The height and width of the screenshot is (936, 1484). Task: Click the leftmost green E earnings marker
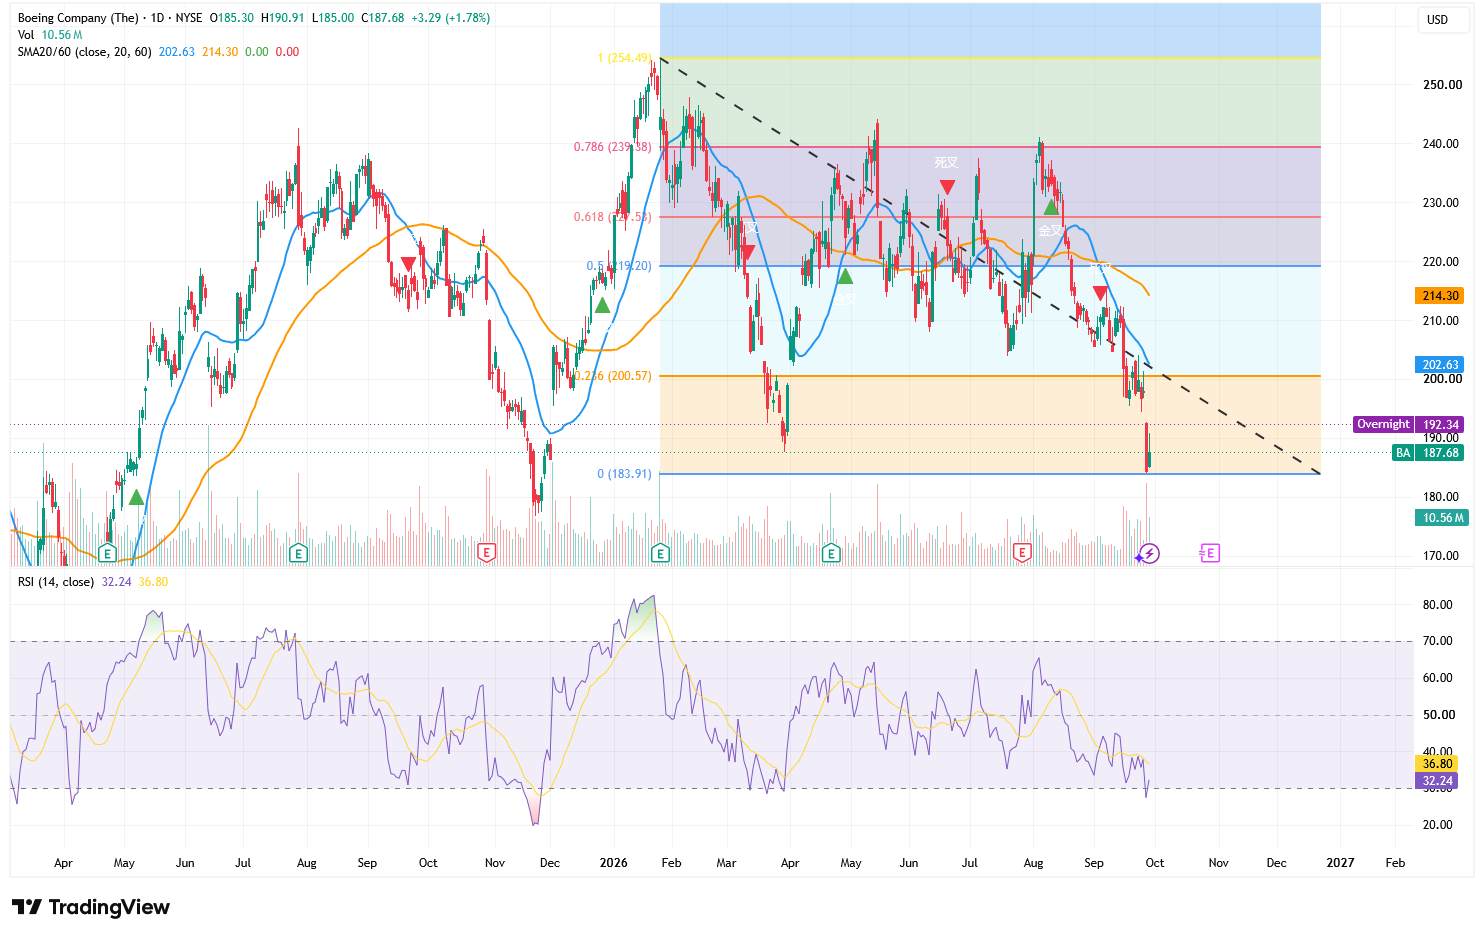(x=107, y=553)
